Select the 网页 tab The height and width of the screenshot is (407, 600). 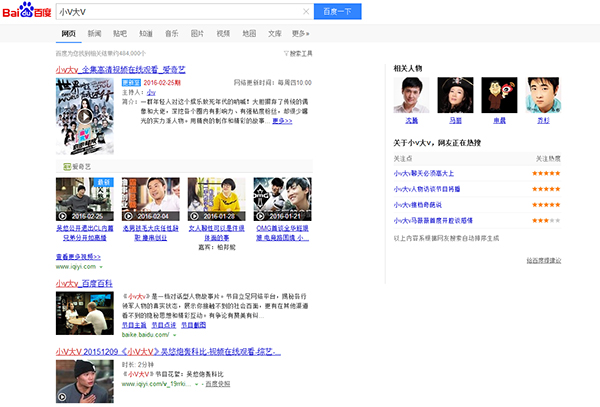pos(68,33)
